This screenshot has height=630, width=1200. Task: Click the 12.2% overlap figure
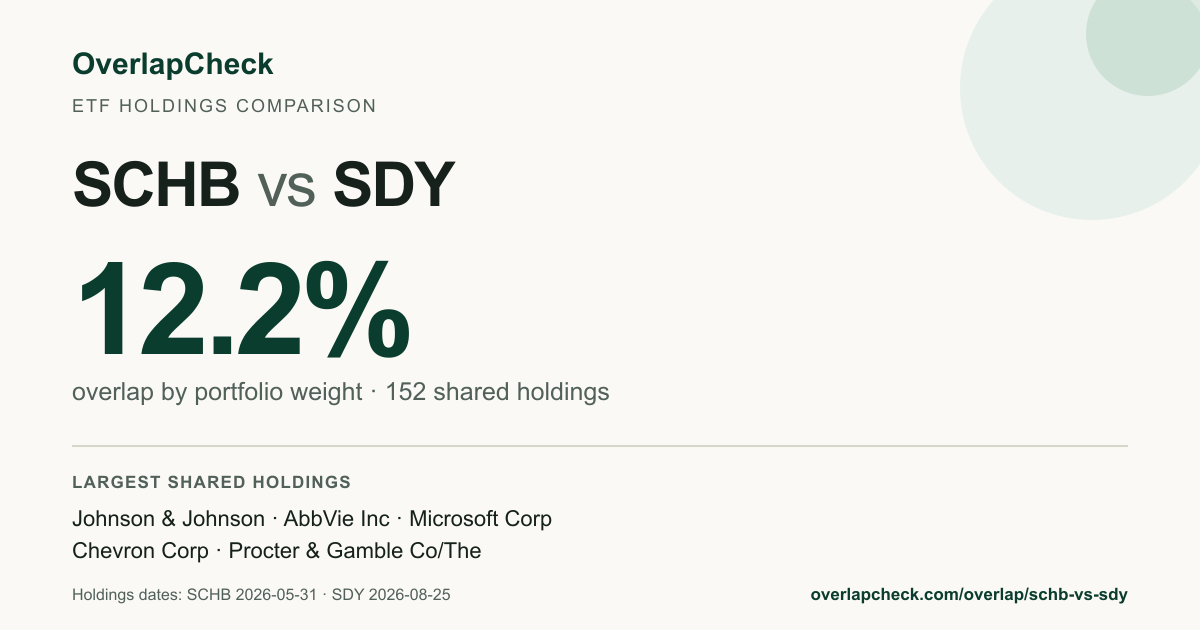[243, 311]
